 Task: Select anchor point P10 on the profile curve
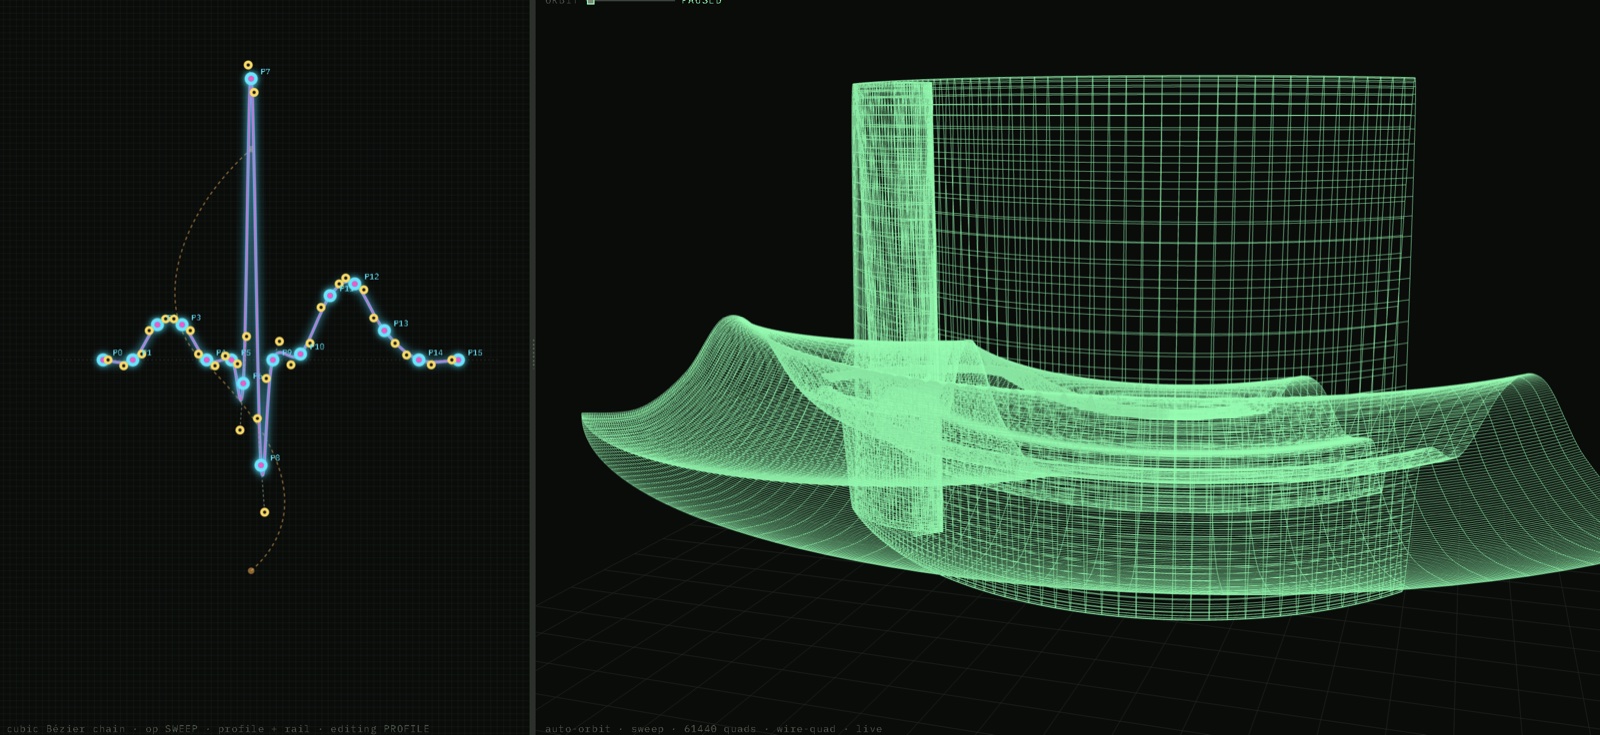click(300, 354)
